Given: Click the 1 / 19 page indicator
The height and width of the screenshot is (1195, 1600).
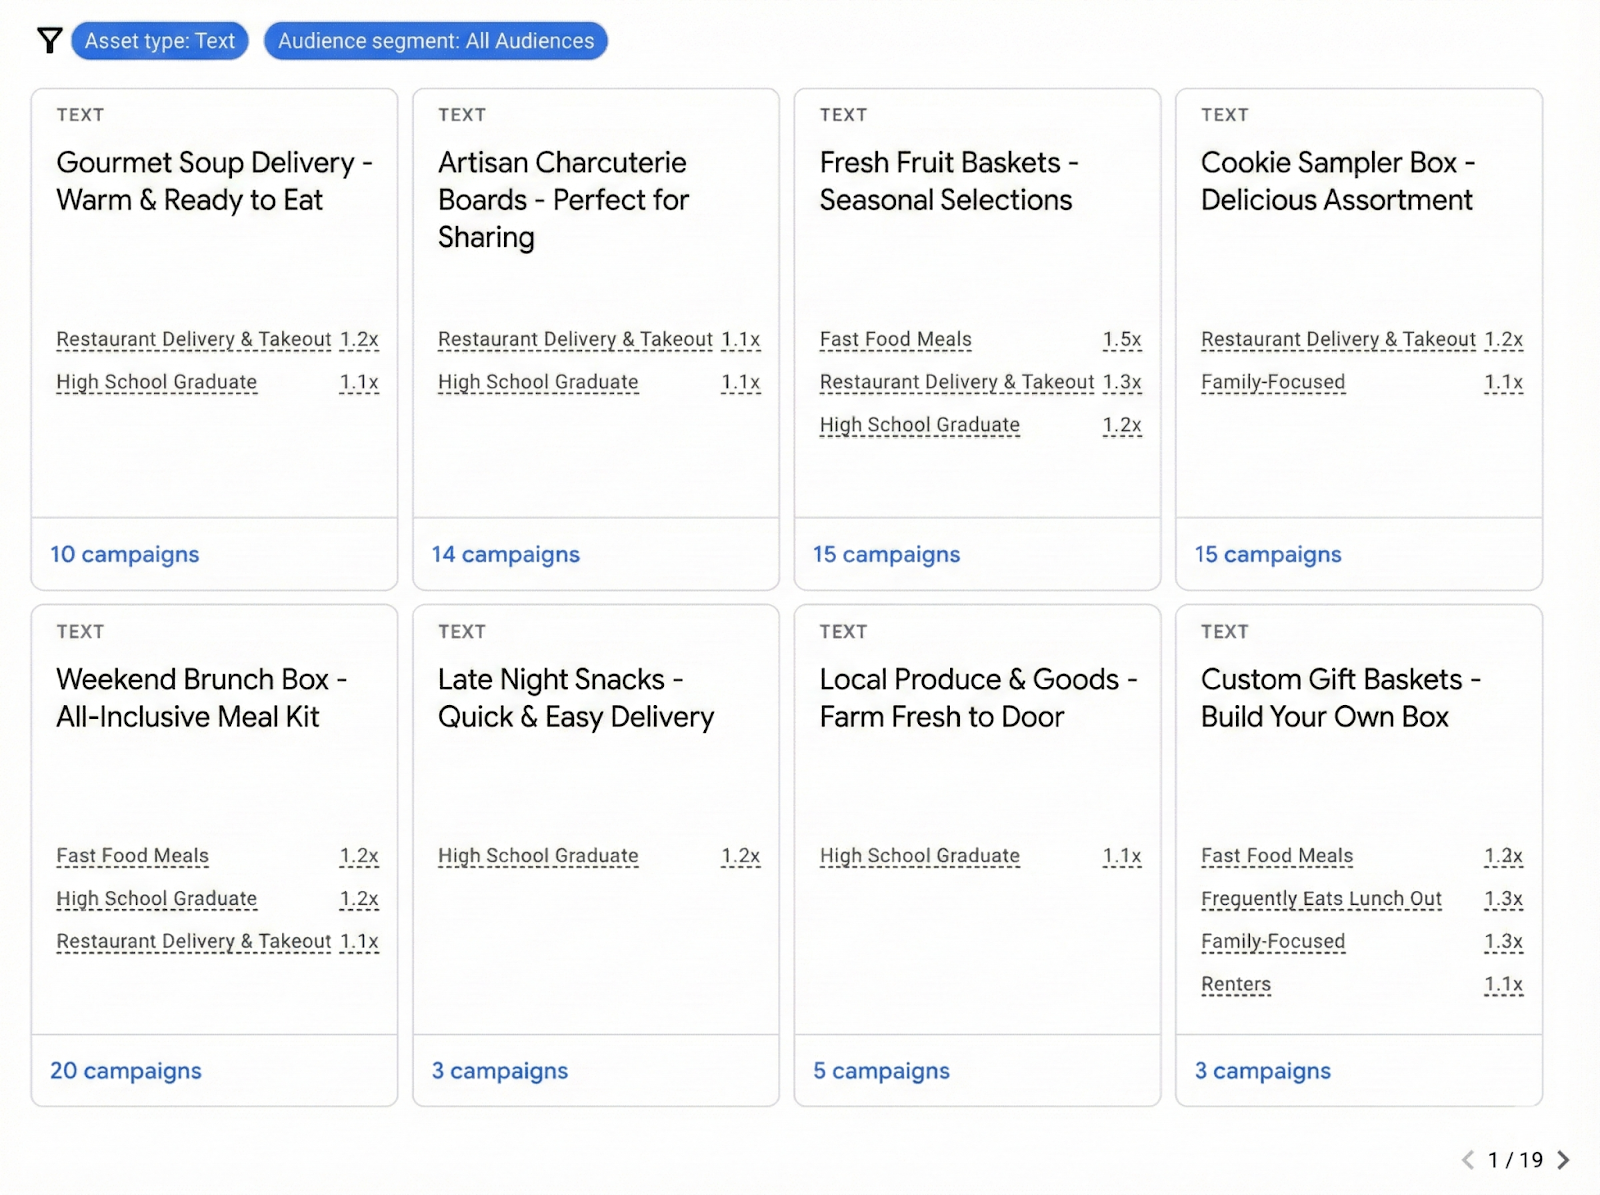Looking at the screenshot, I should pos(1515,1160).
